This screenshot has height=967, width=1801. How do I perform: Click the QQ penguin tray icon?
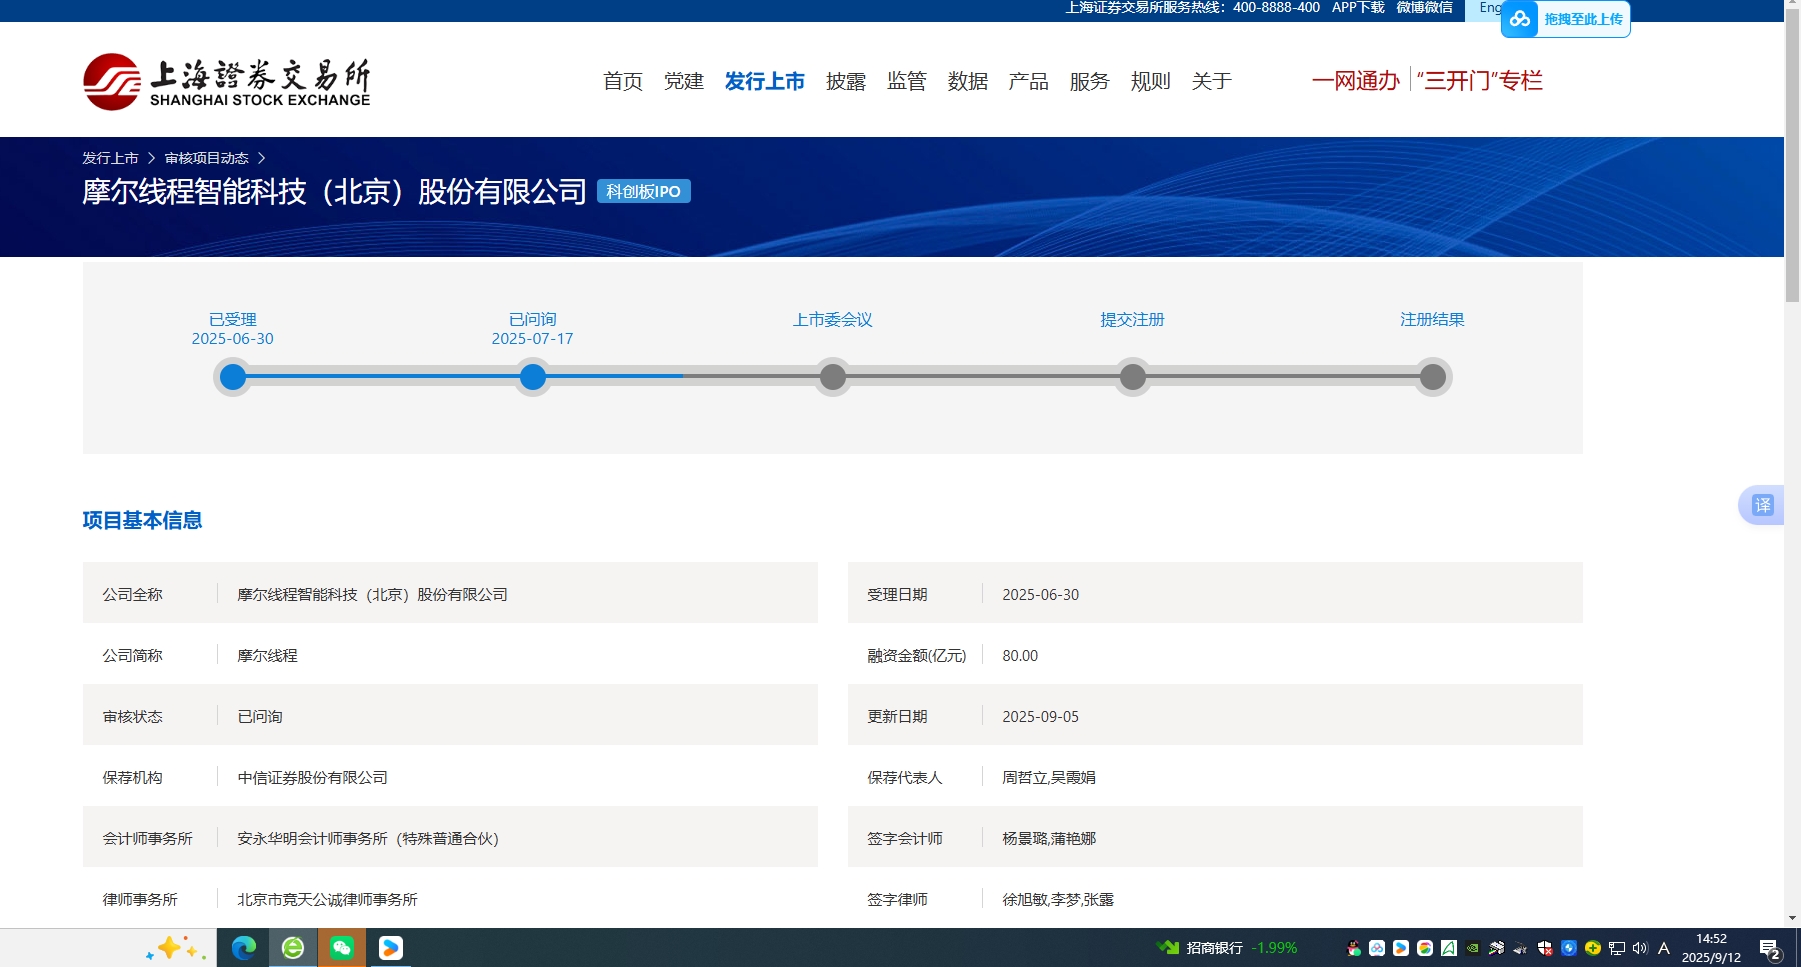tap(1354, 948)
